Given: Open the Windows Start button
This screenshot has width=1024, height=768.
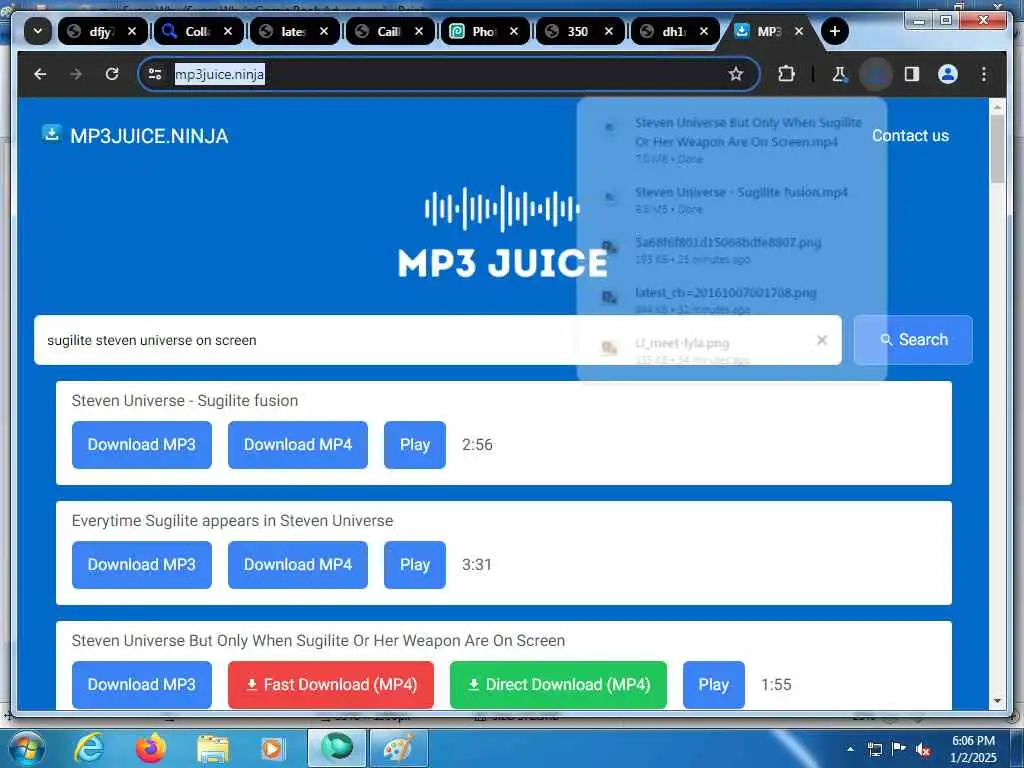Looking at the screenshot, I should click(26, 748).
